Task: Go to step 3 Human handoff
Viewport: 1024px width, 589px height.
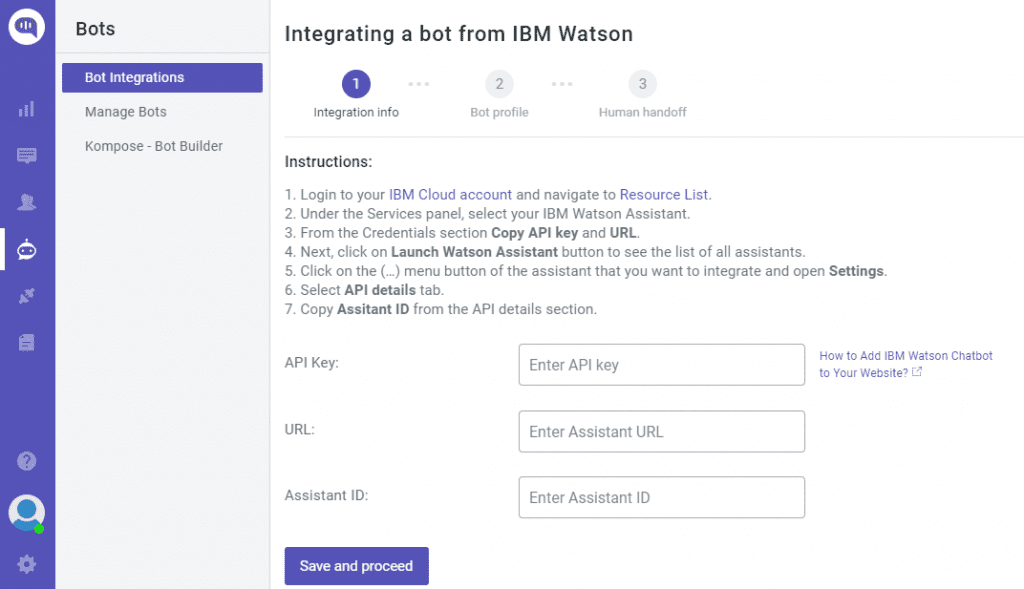Action: pyautogui.click(x=643, y=84)
